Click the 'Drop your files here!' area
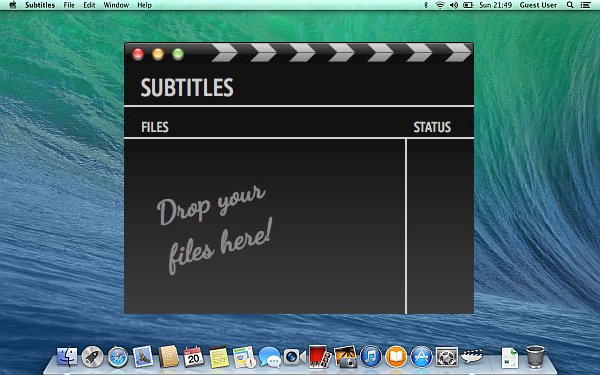The height and width of the screenshot is (375, 600). (215, 229)
